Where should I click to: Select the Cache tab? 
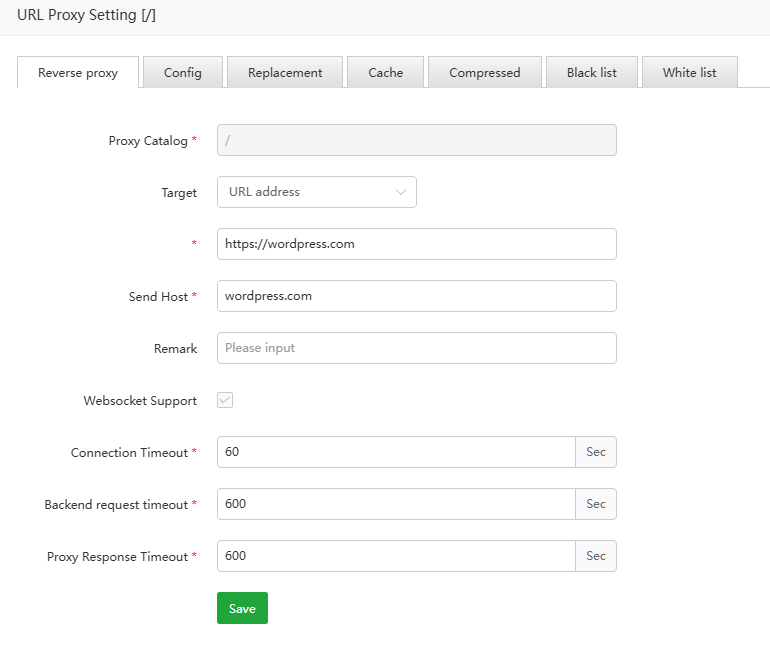[385, 73]
